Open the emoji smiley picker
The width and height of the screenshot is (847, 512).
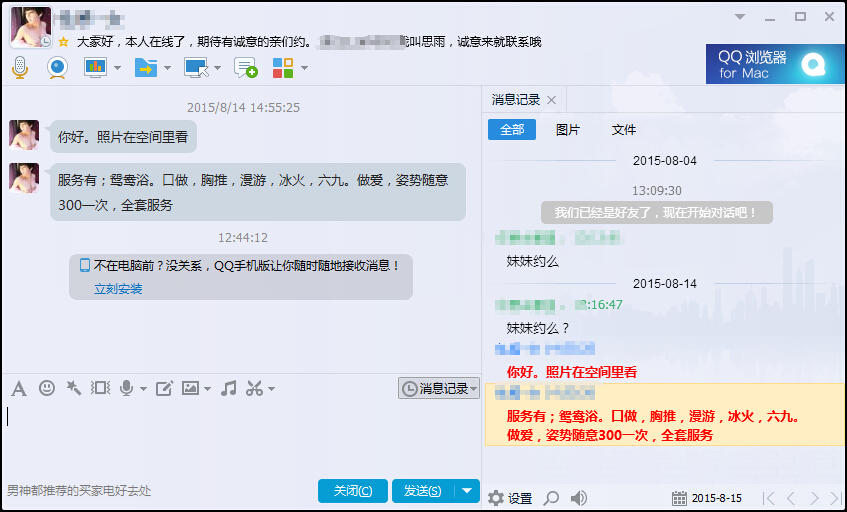click(47, 387)
